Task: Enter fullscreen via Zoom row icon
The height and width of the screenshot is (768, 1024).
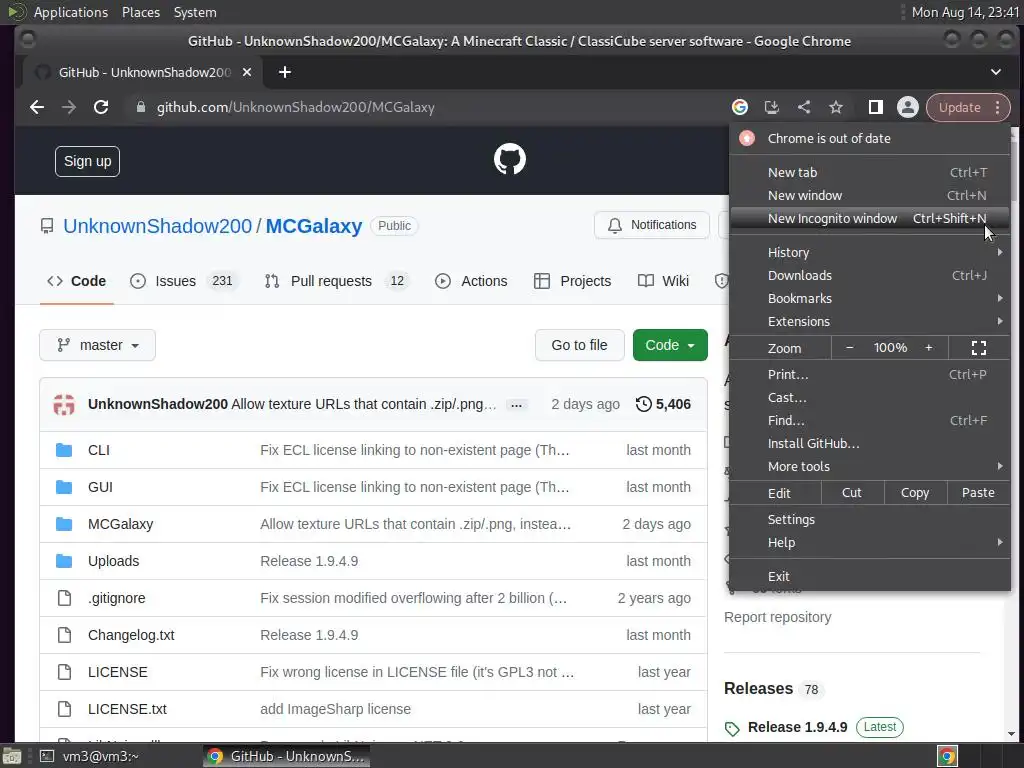Action: 978,348
